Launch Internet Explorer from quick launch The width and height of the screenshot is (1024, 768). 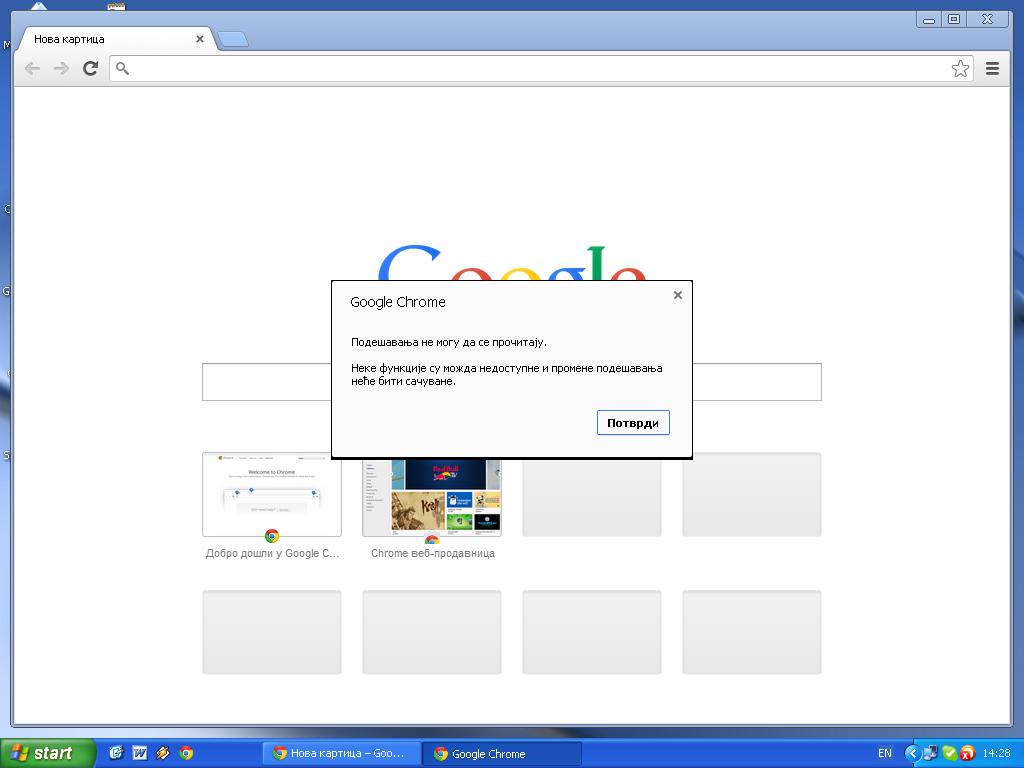[x=116, y=753]
